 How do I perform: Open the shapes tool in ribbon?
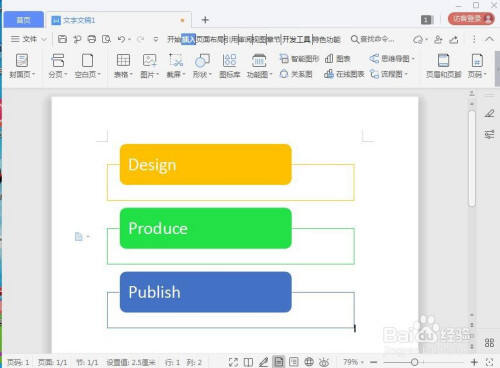point(202,60)
